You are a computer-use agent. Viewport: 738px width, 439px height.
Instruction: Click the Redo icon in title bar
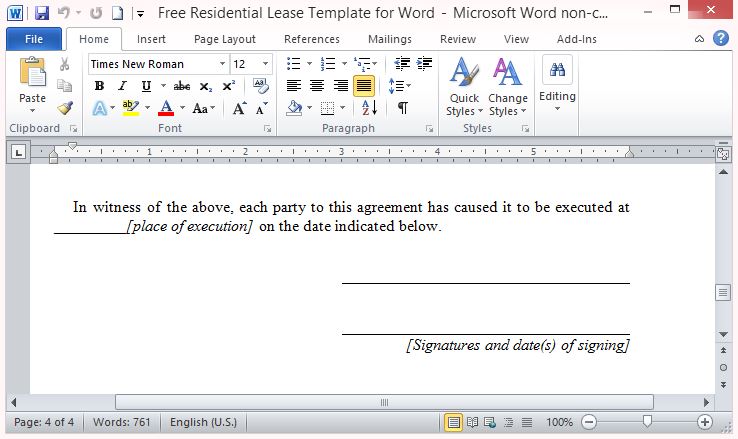[x=96, y=13]
